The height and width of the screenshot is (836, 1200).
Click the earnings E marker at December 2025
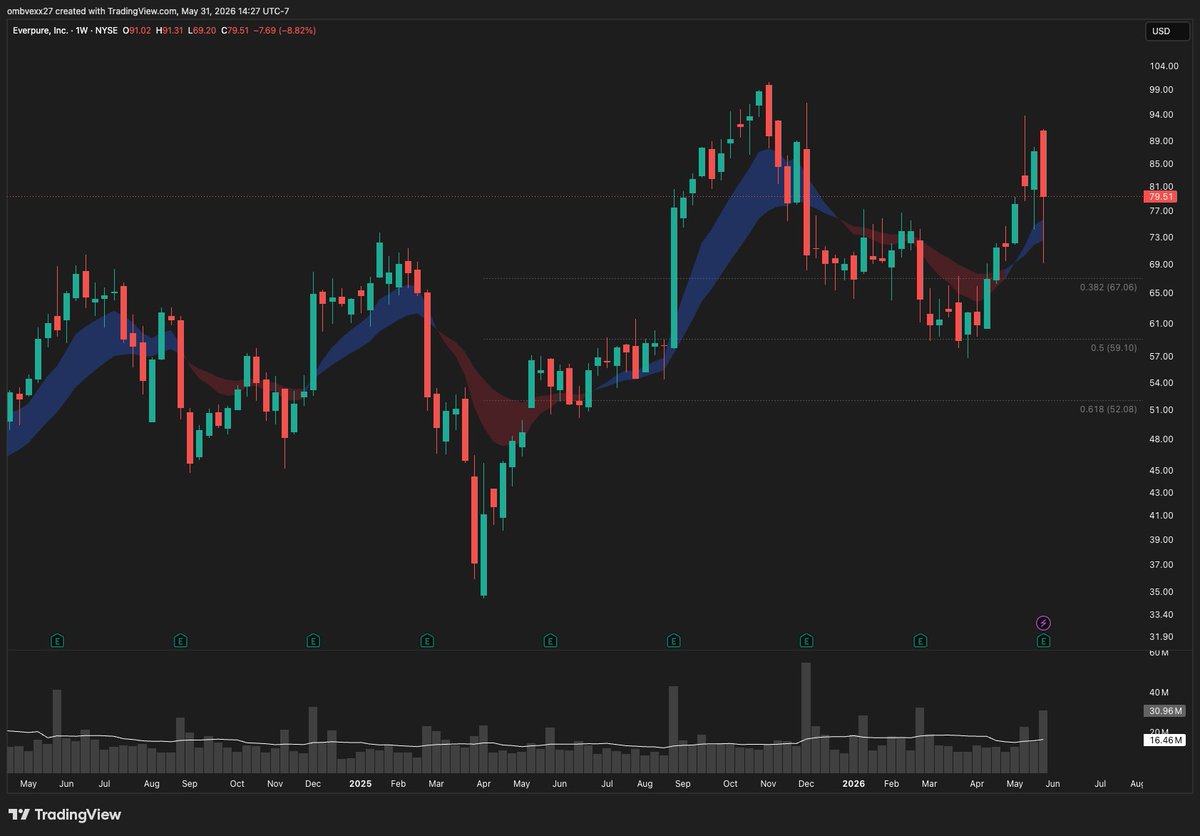805,640
